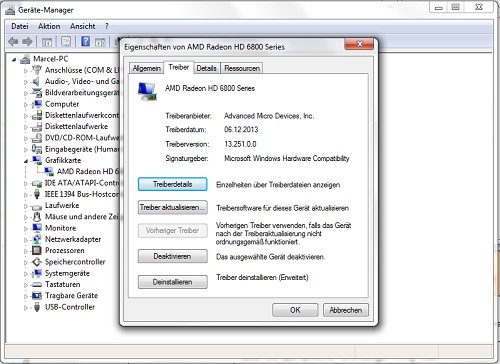500x364 pixels.
Task: Expand the Tastaturen tree node
Action: (x=26, y=285)
